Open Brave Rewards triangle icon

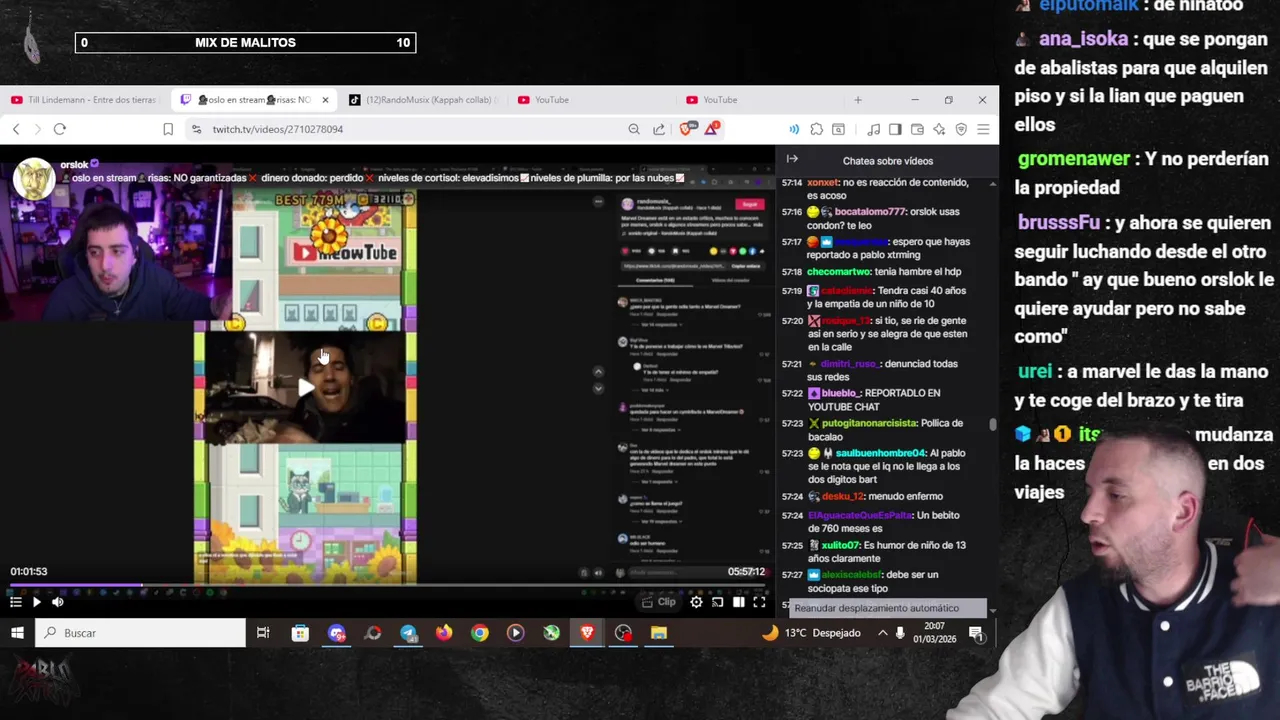pyautogui.click(x=712, y=129)
